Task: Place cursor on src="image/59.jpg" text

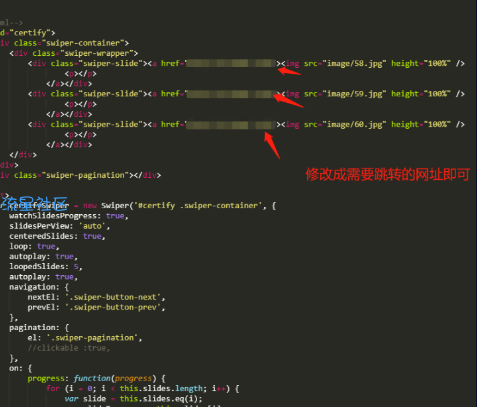Action: point(345,94)
